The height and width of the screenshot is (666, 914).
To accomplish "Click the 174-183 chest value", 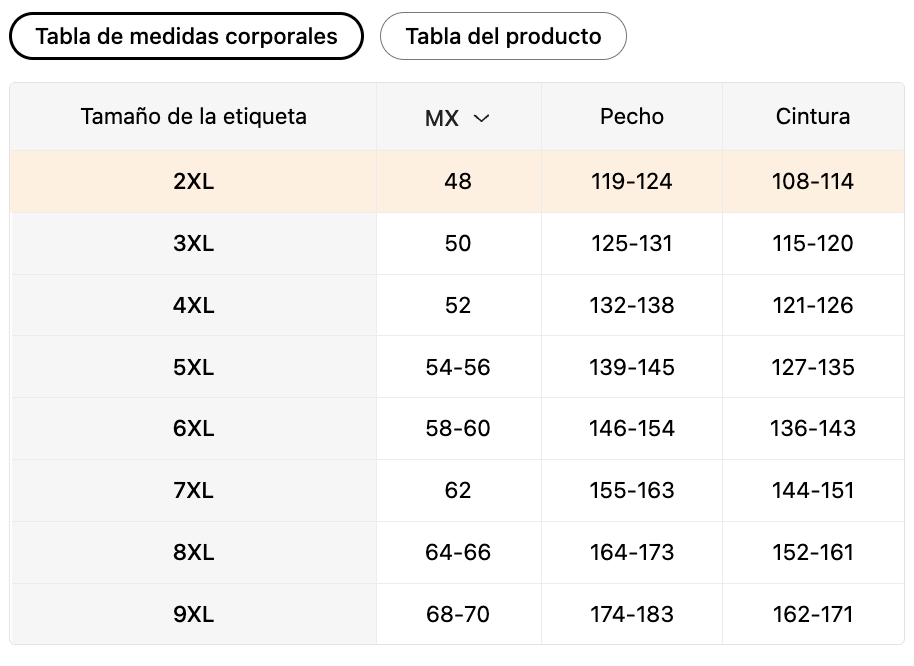I will (x=632, y=615).
